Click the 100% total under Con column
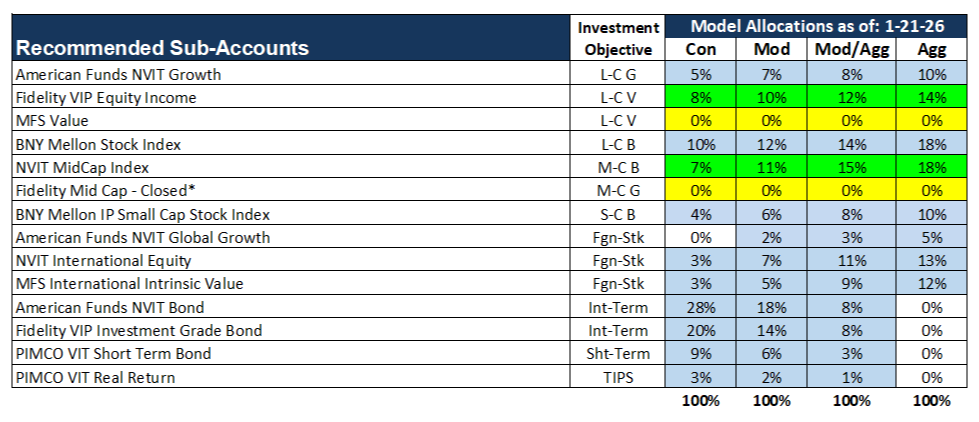 pyautogui.click(x=700, y=401)
